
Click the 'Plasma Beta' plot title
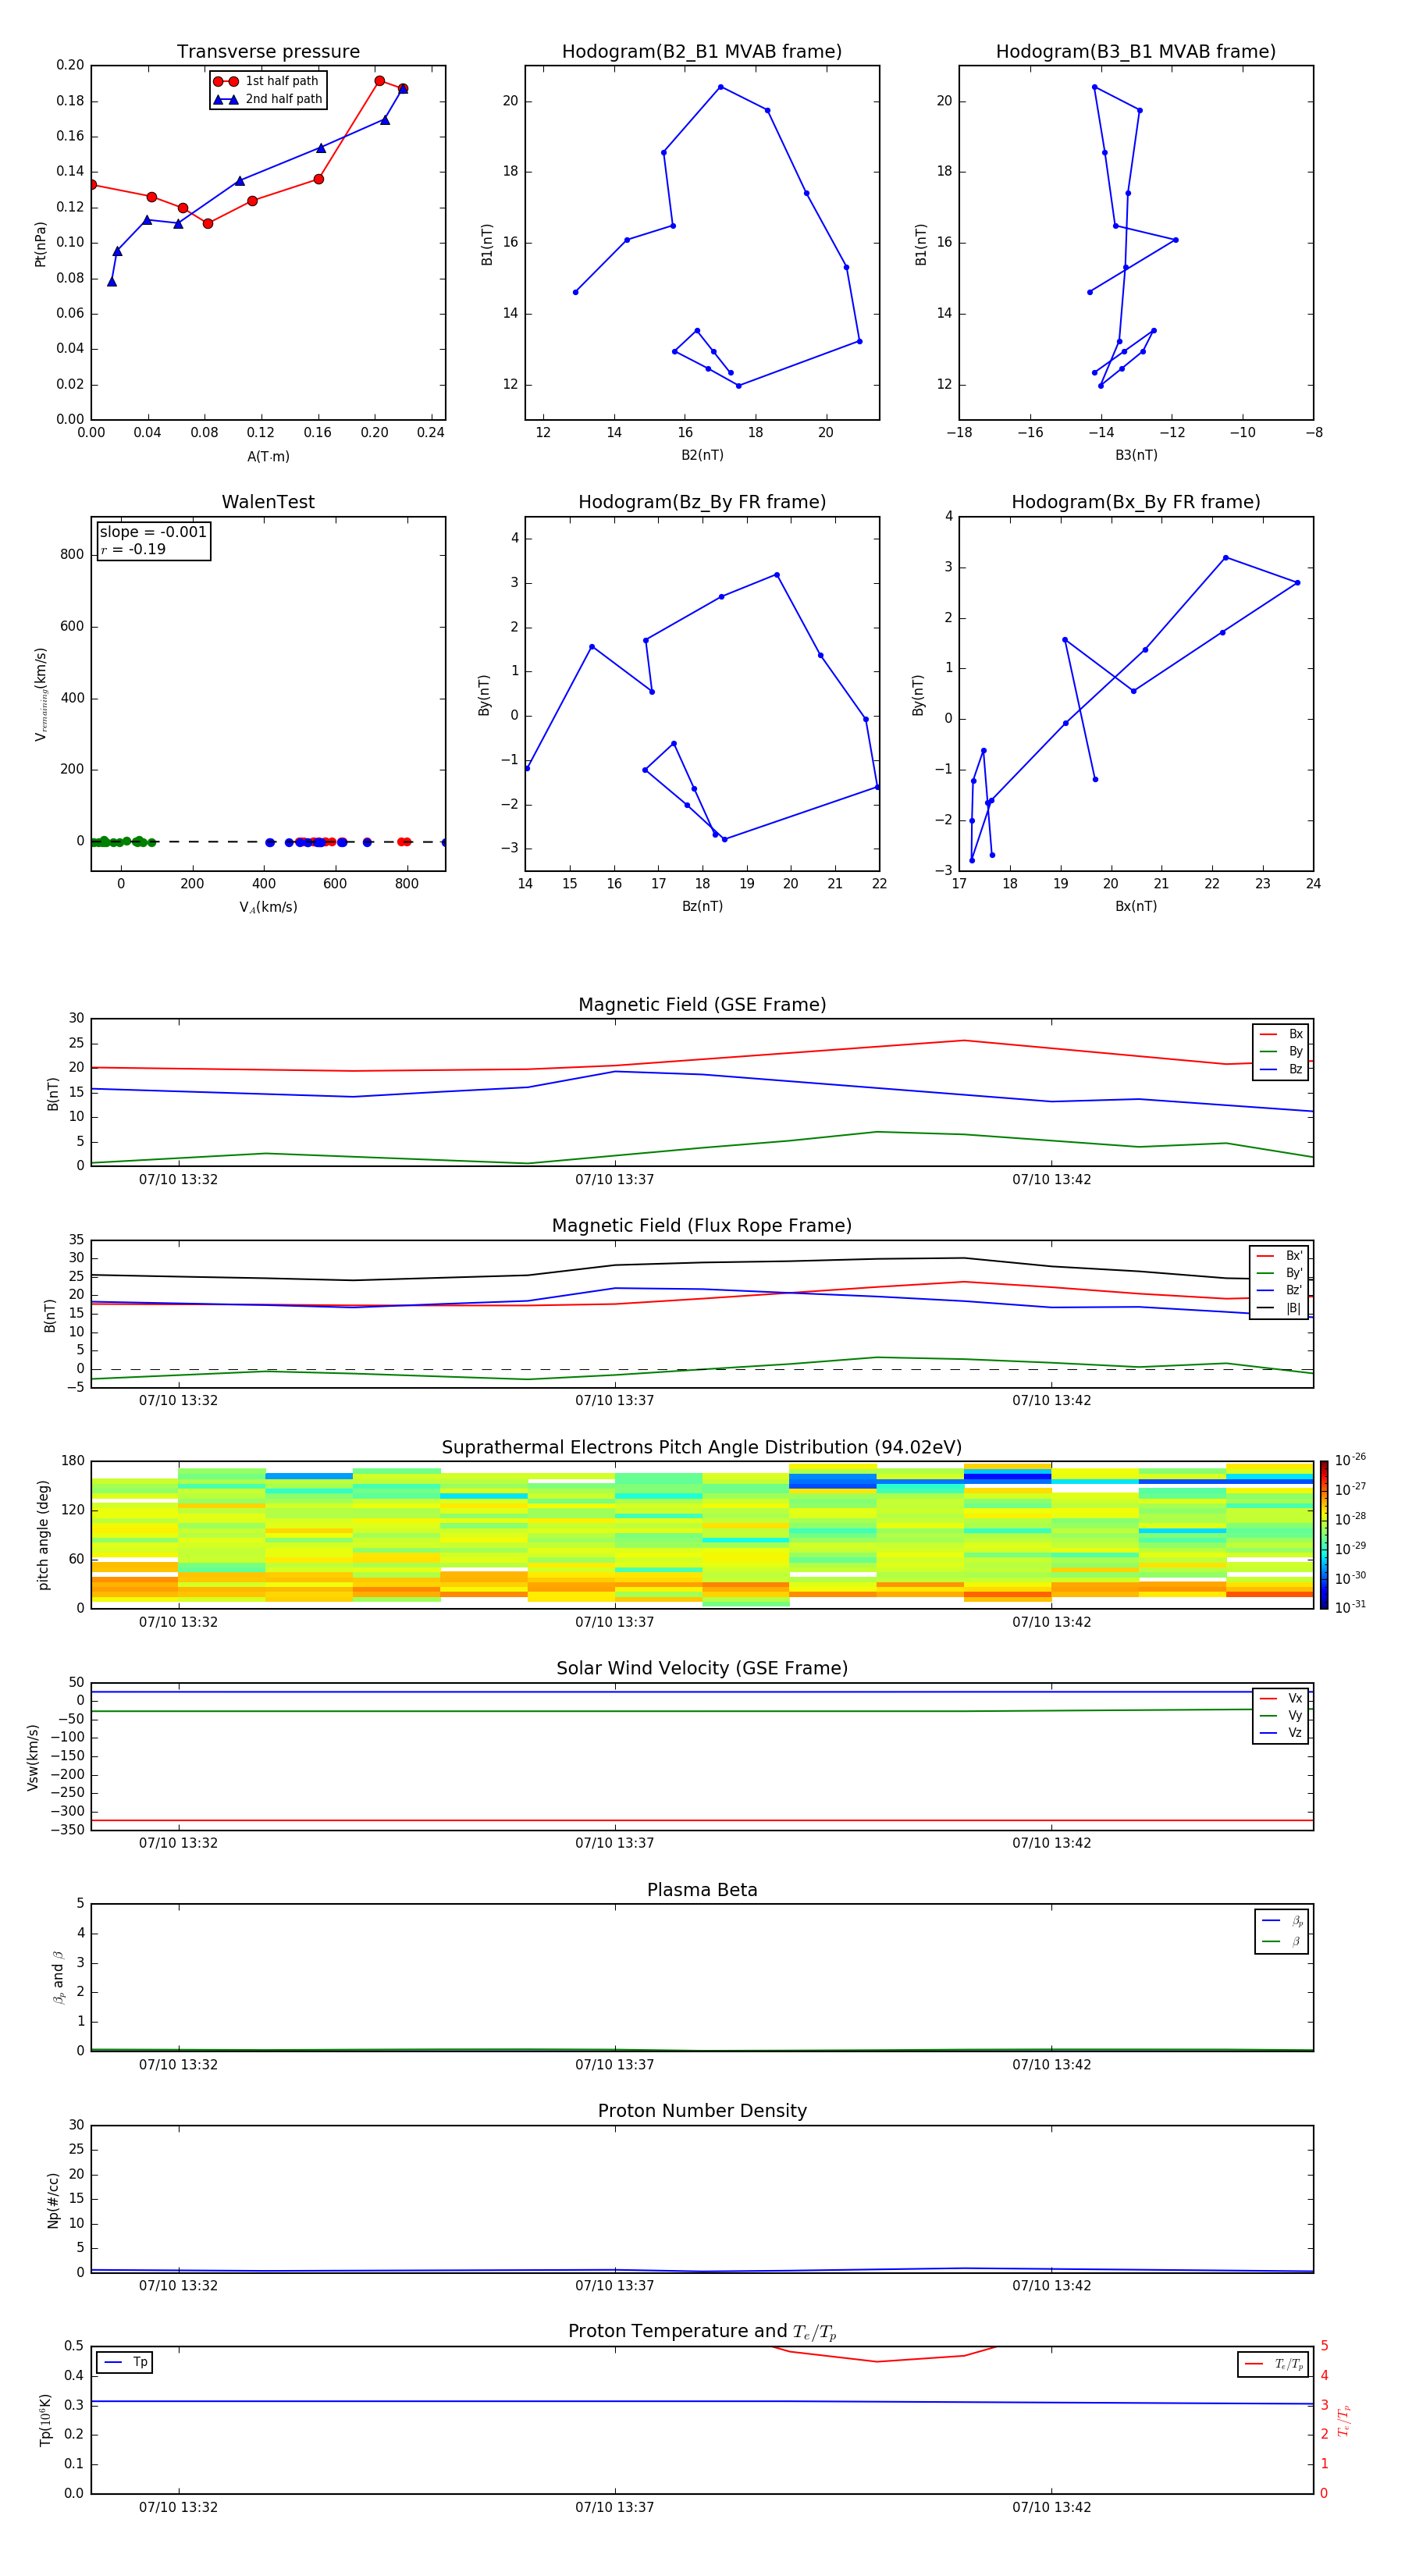[702, 1890]
